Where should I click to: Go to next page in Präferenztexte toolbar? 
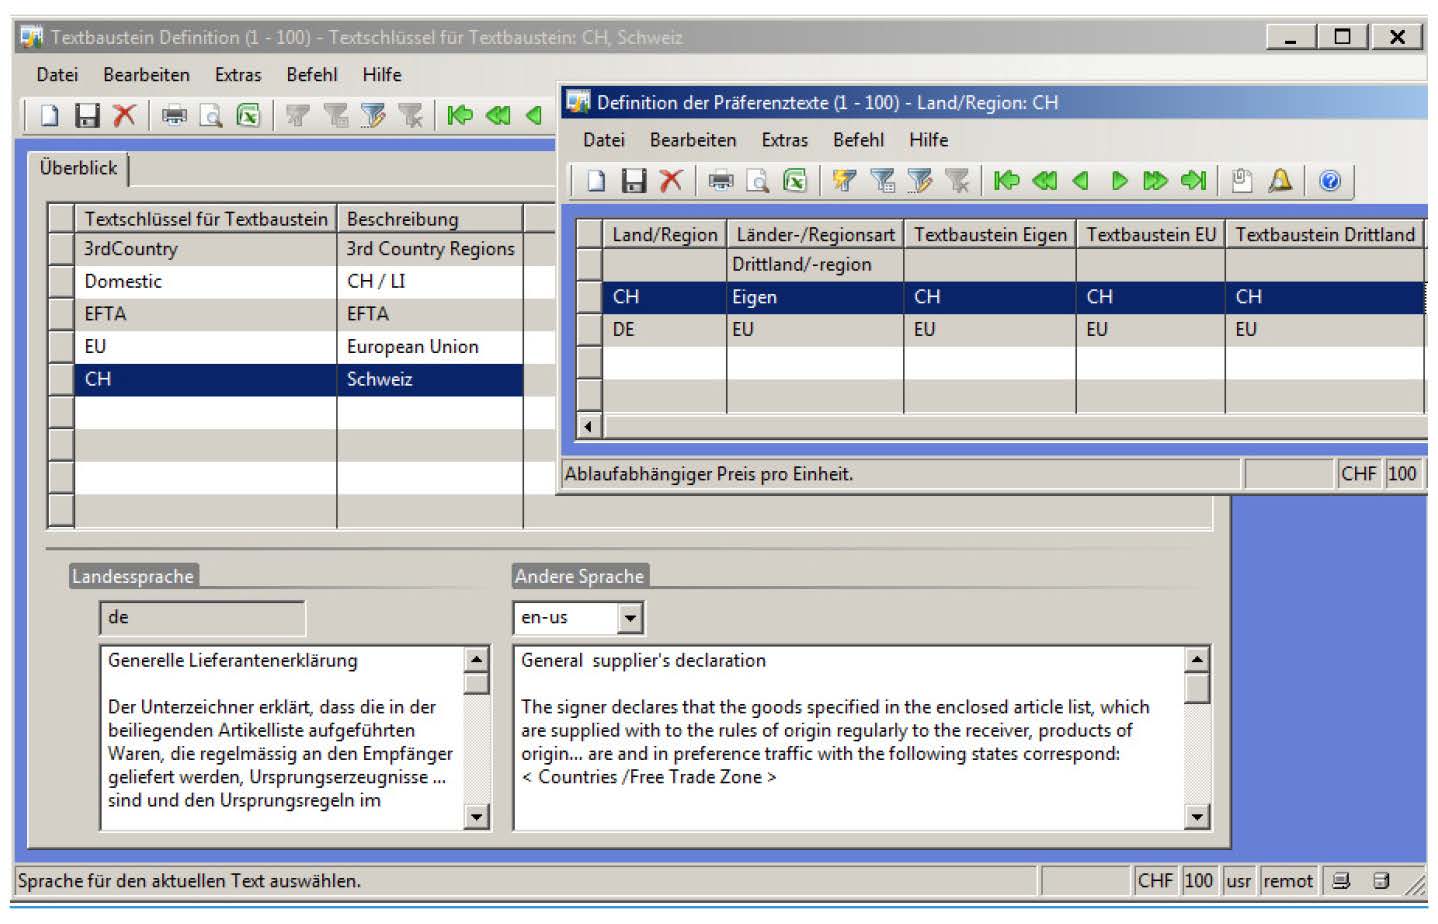tap(1155, 180)
